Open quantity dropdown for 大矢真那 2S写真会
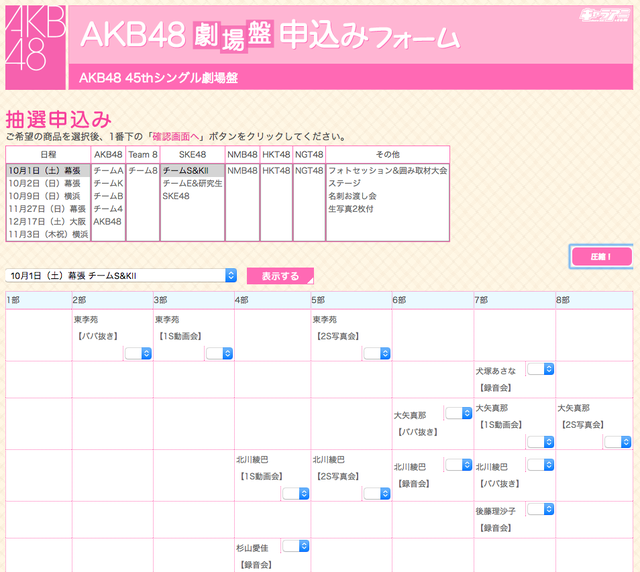This screenshot has height=572, width=640. click(x=618, y=442)
